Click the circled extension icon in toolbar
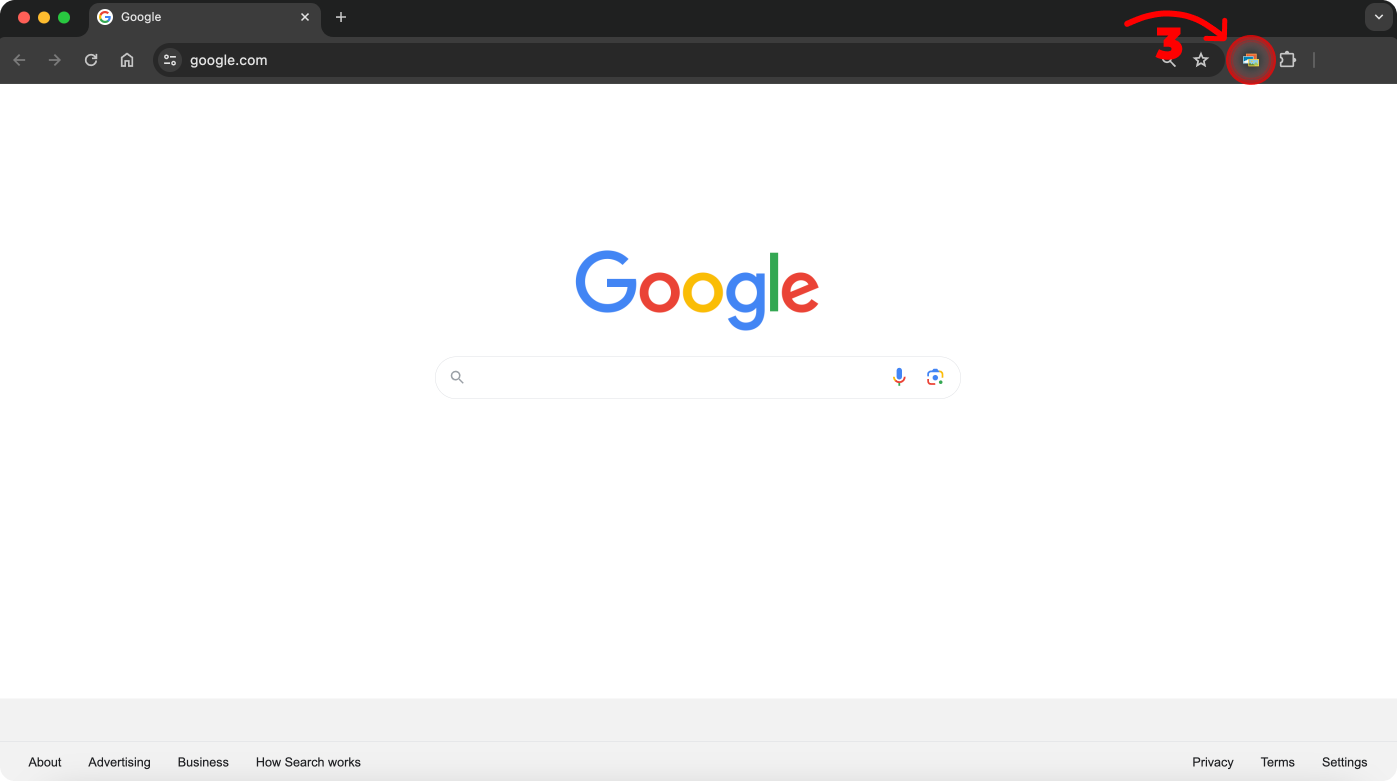1397x781 pixels. (x=1251, y=60)
